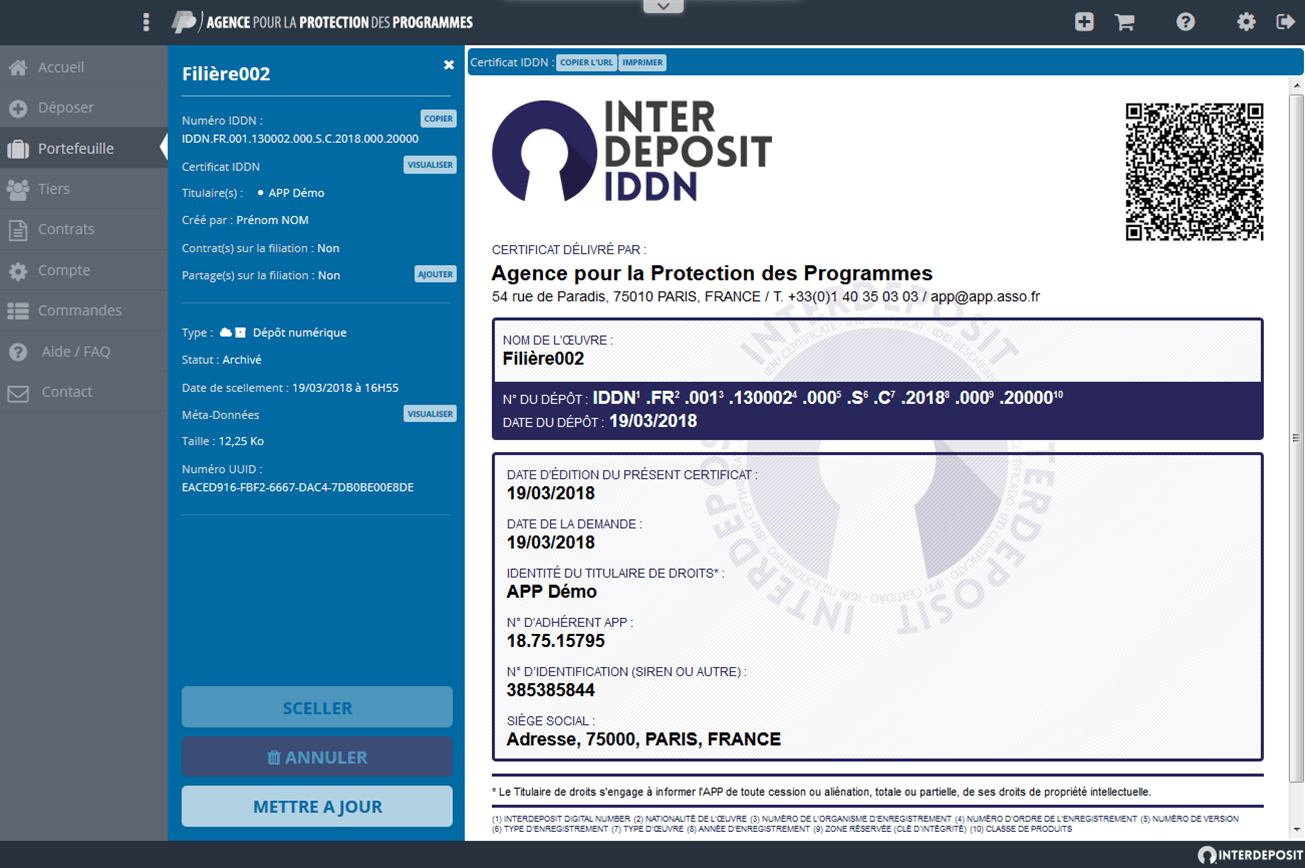Image resolution: width=1305 pixels, height=868 pixels.
Task: Click the logout exit icon
Action: (x=1286, y=22)
